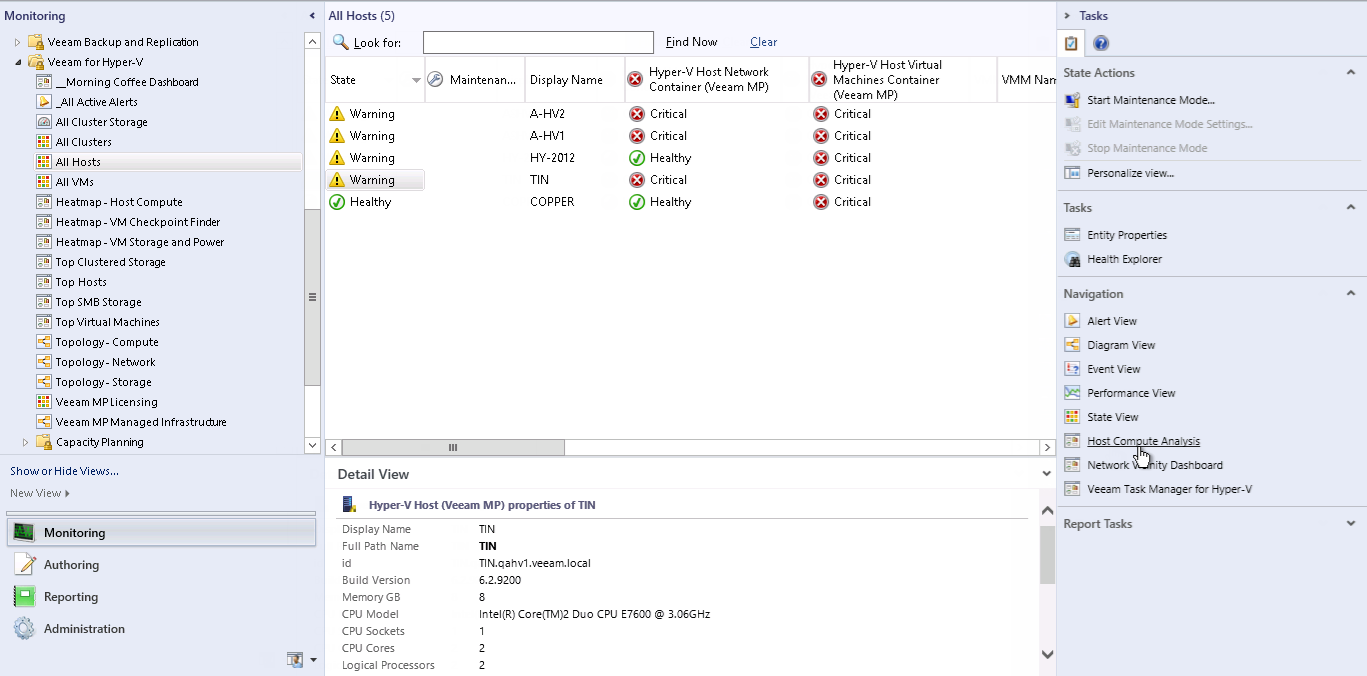Open the Performance View icon
Screen dimensions: 1367x676
pos(1072,393)
